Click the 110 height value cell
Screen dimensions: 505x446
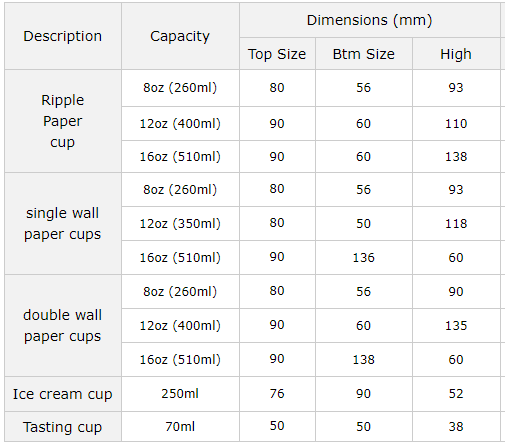point(456,123)
